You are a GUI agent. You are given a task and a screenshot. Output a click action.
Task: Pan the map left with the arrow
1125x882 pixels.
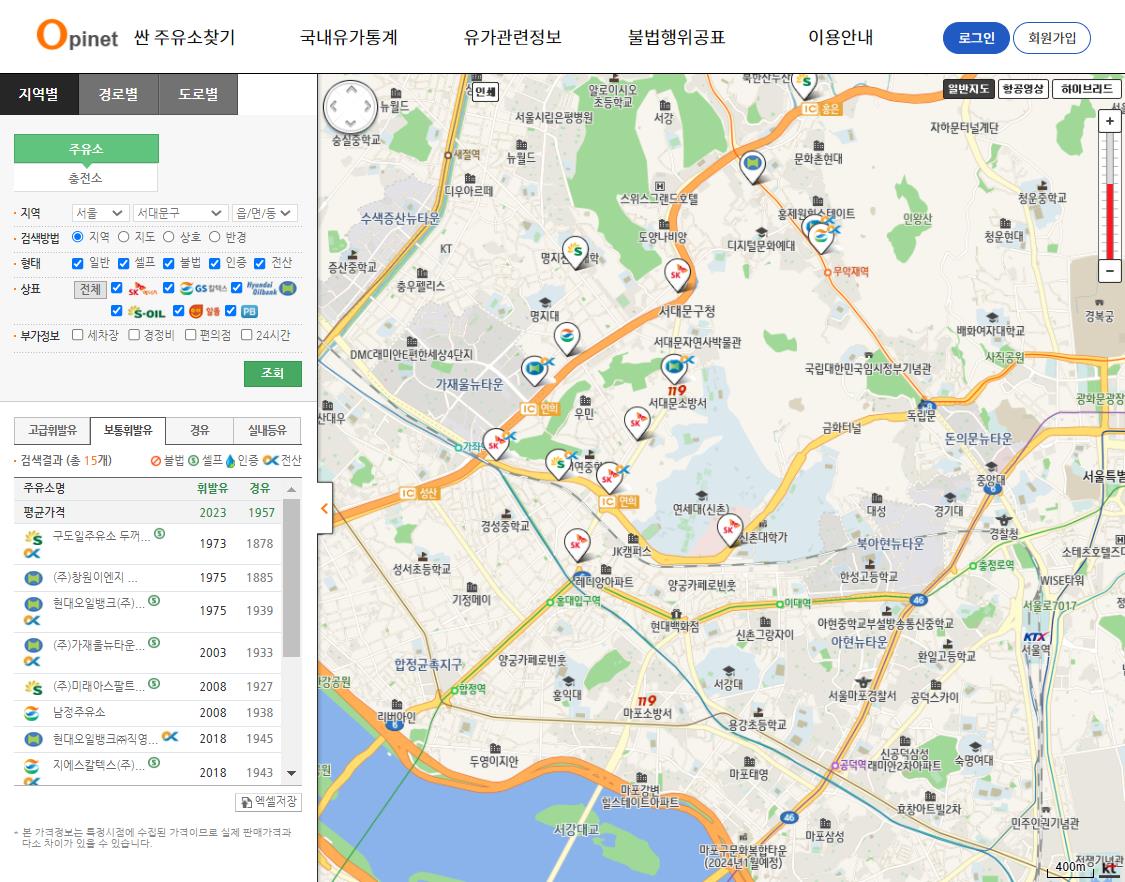point(333,107)
